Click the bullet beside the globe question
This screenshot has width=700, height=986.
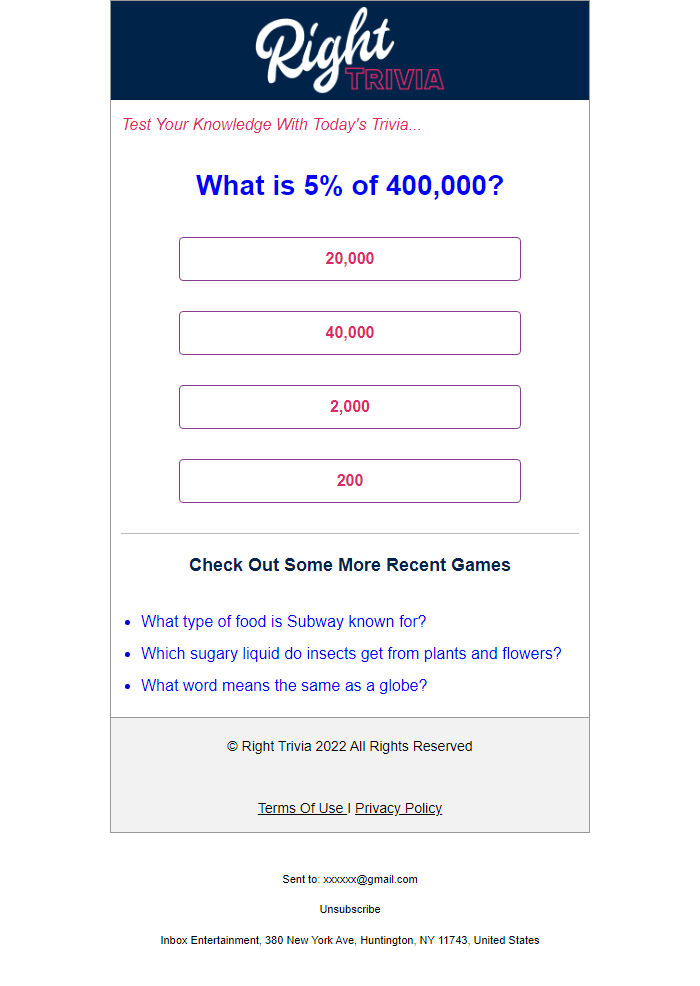(128, 686)
